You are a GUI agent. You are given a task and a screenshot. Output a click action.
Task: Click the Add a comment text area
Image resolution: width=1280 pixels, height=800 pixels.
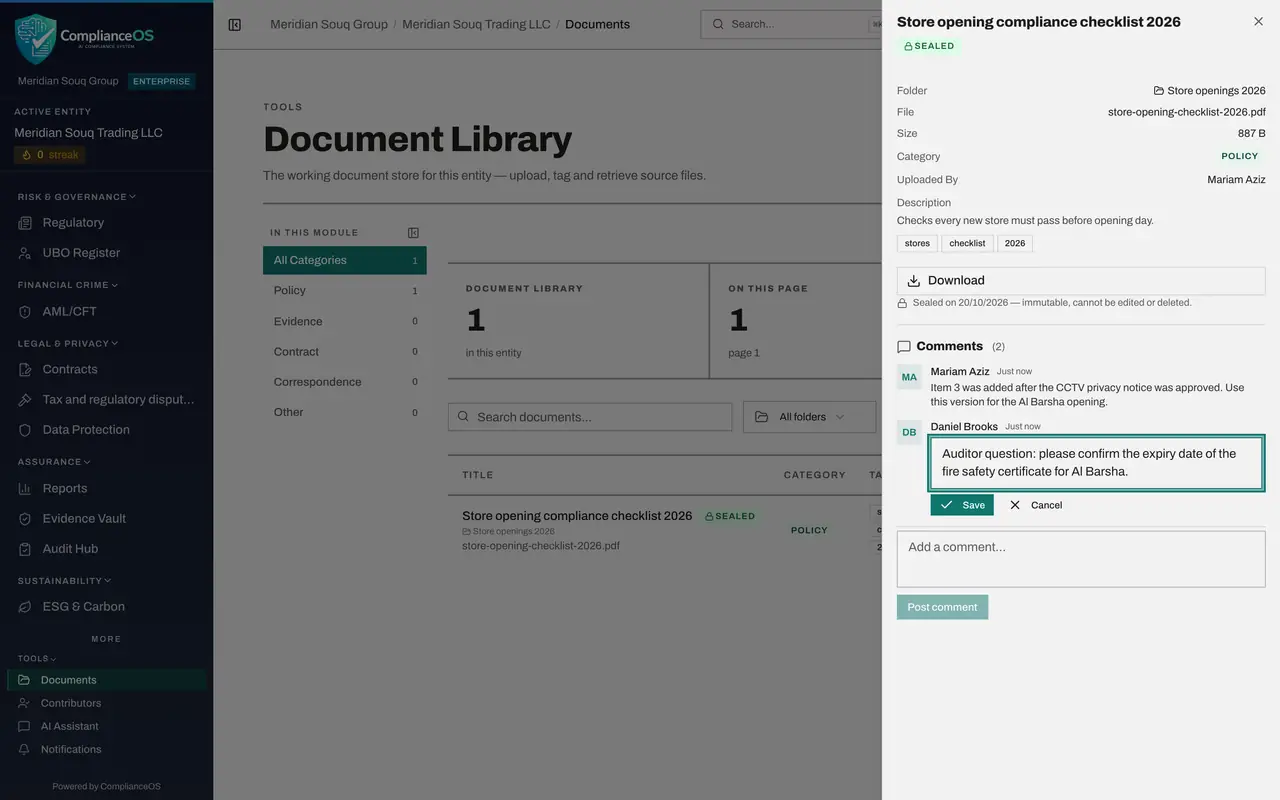(x=1081, y=559)
